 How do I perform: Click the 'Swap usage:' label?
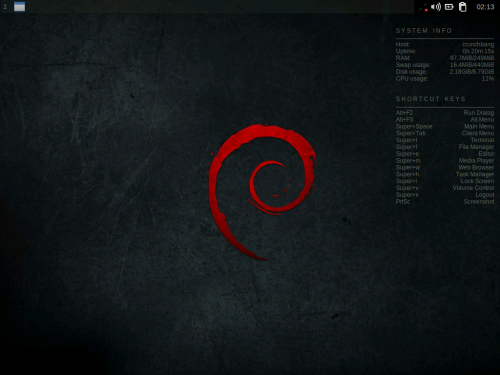click(413, 65)
